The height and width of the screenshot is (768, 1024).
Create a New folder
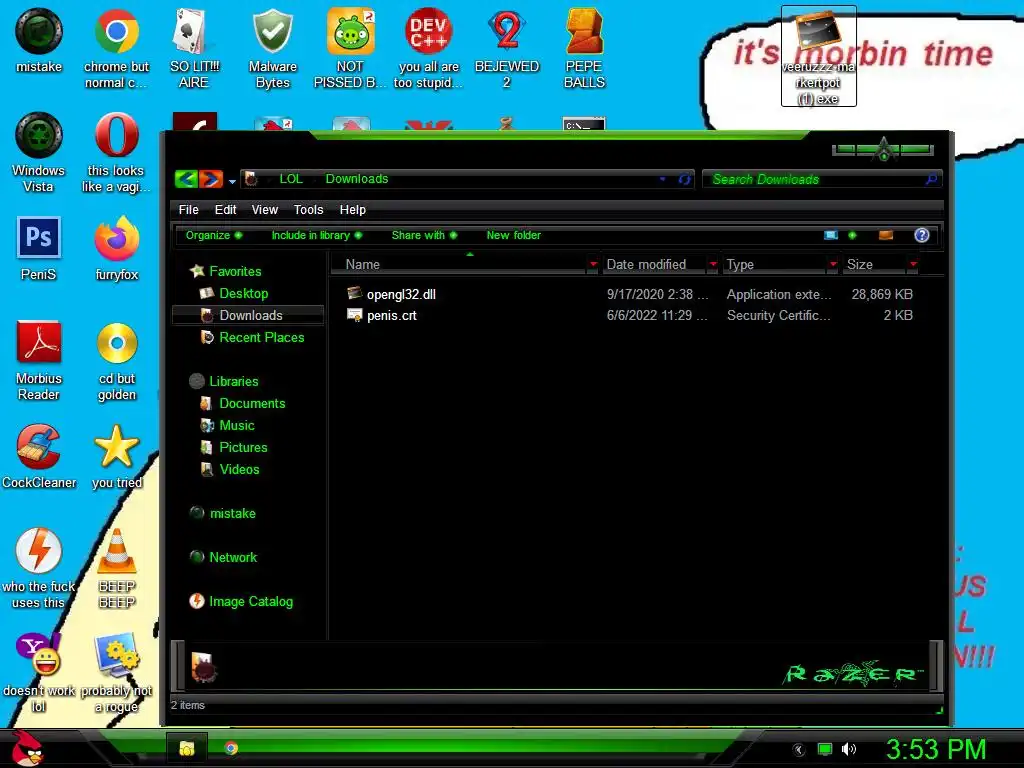point(513,235)
